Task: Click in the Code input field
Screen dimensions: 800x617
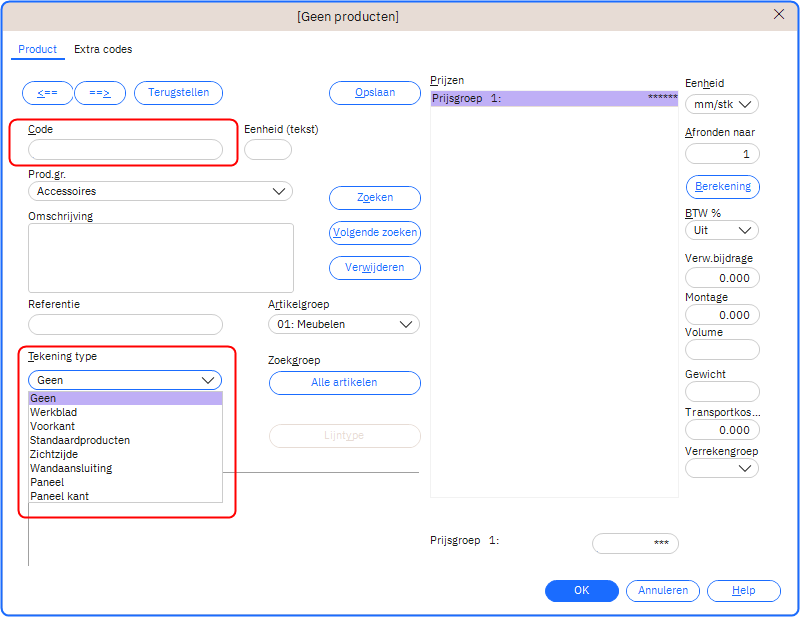Action: tap(125, 150)
